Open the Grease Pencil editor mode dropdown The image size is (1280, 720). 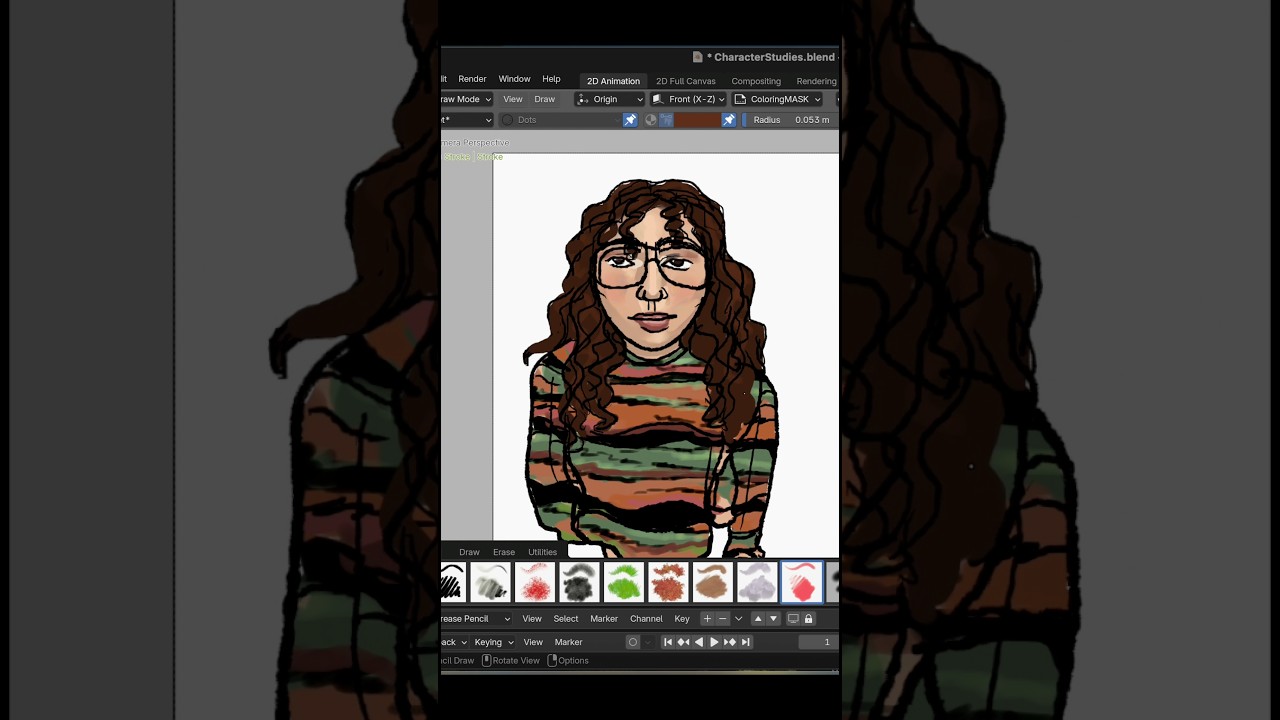(x=476, y=619)
